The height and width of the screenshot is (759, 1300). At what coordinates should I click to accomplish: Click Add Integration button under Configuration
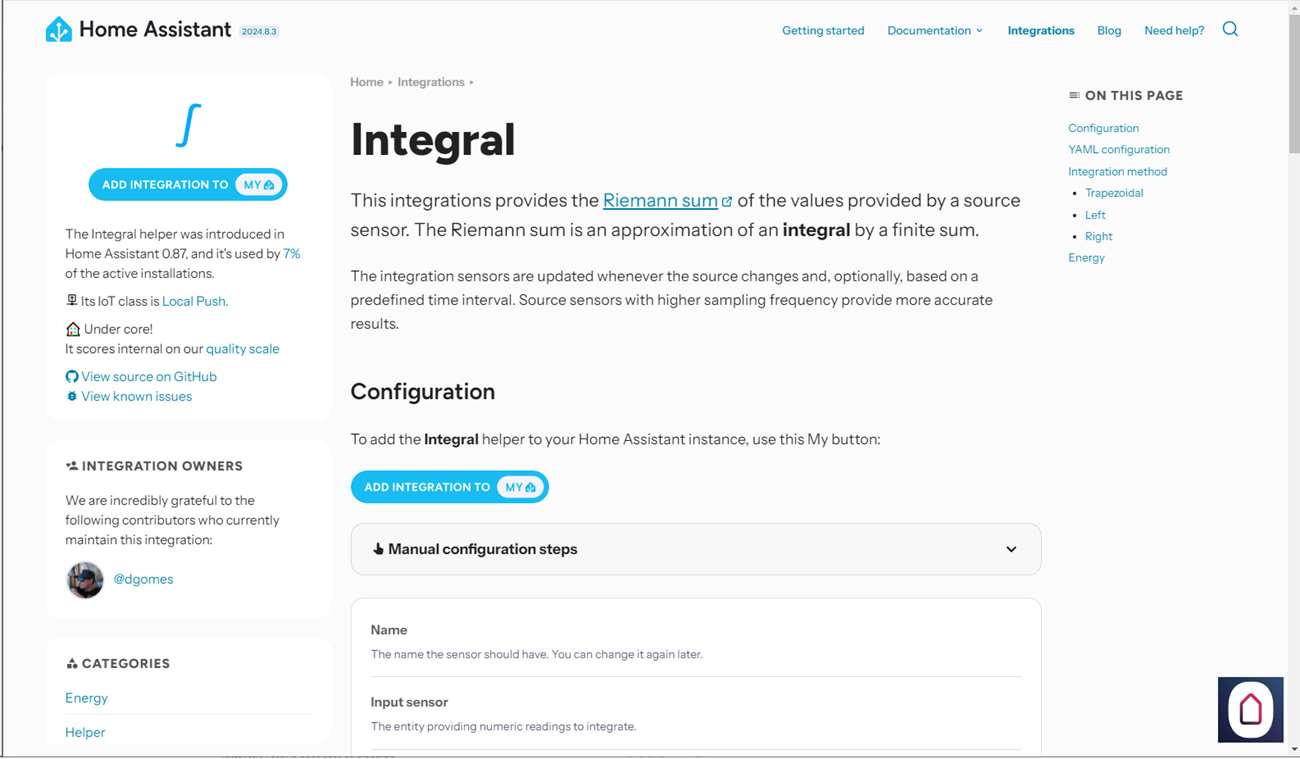coord(450,487)
